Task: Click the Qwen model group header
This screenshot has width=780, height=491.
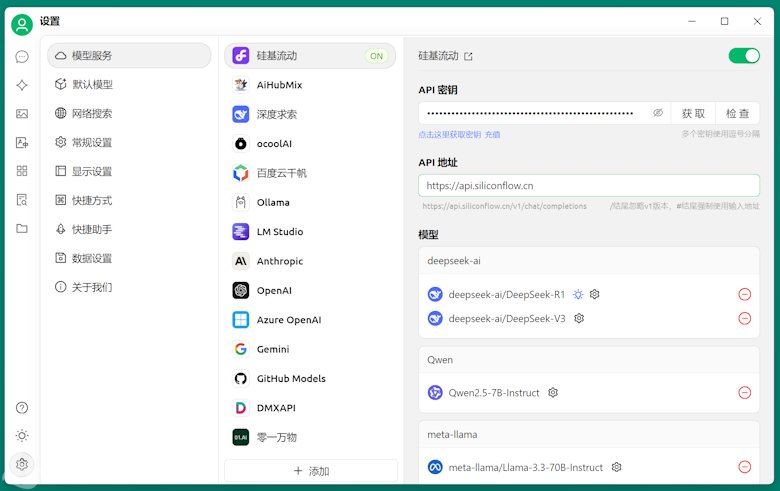Action: coord(589,360)
